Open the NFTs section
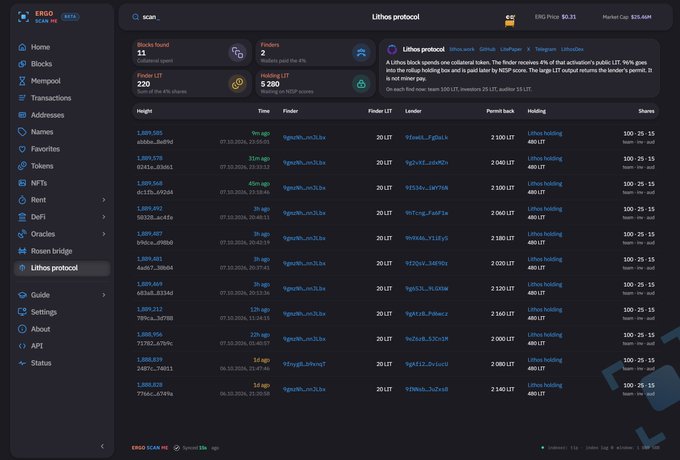Image resolution: width=680 pixels, height=460 pixels. click(x=39, y=183)
